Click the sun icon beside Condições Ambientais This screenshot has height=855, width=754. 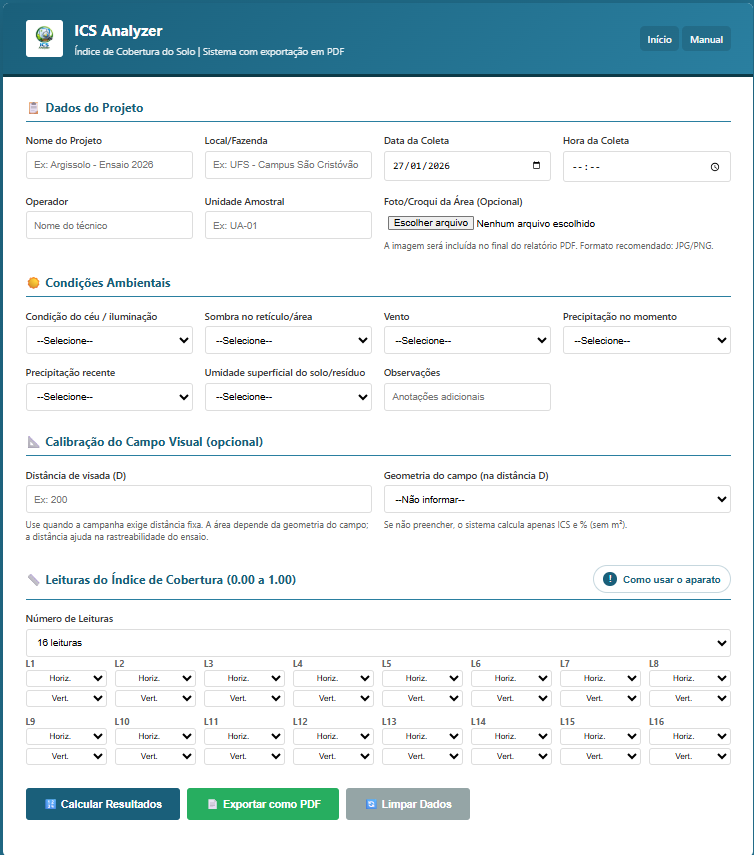[34, 284]
